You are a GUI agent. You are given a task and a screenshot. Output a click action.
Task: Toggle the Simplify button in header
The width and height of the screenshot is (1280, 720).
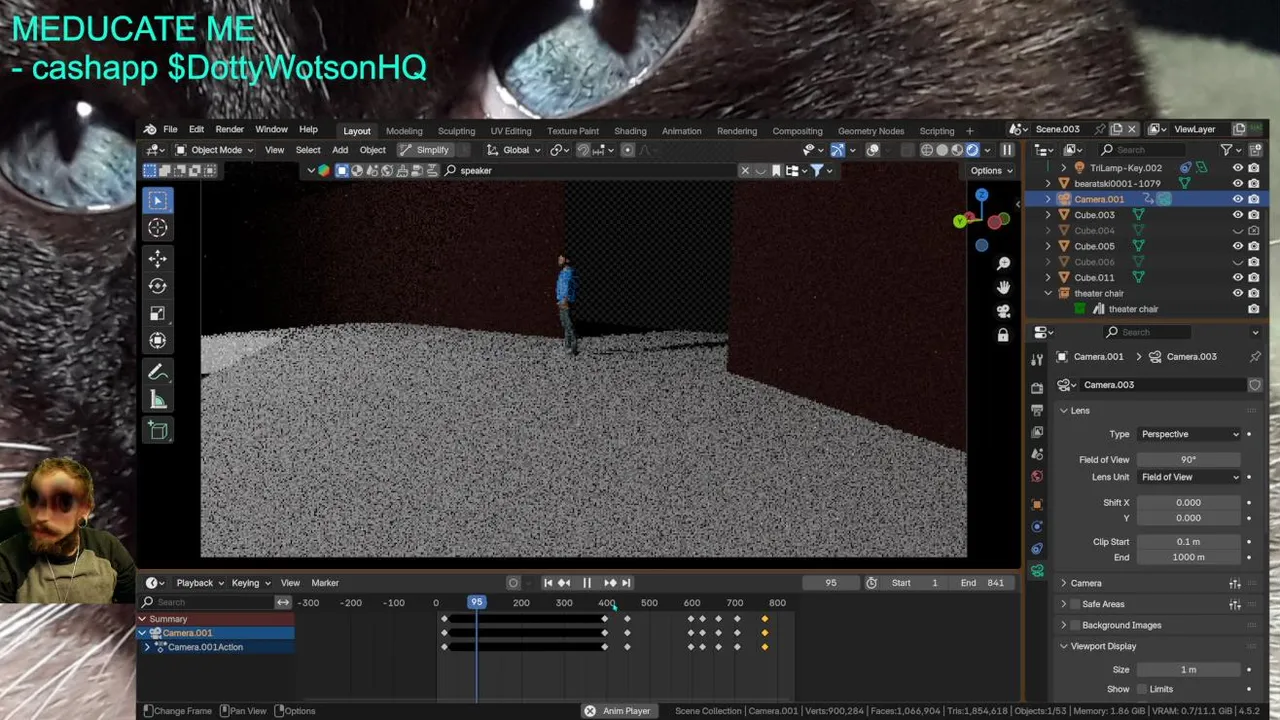[x=424, y=150]
